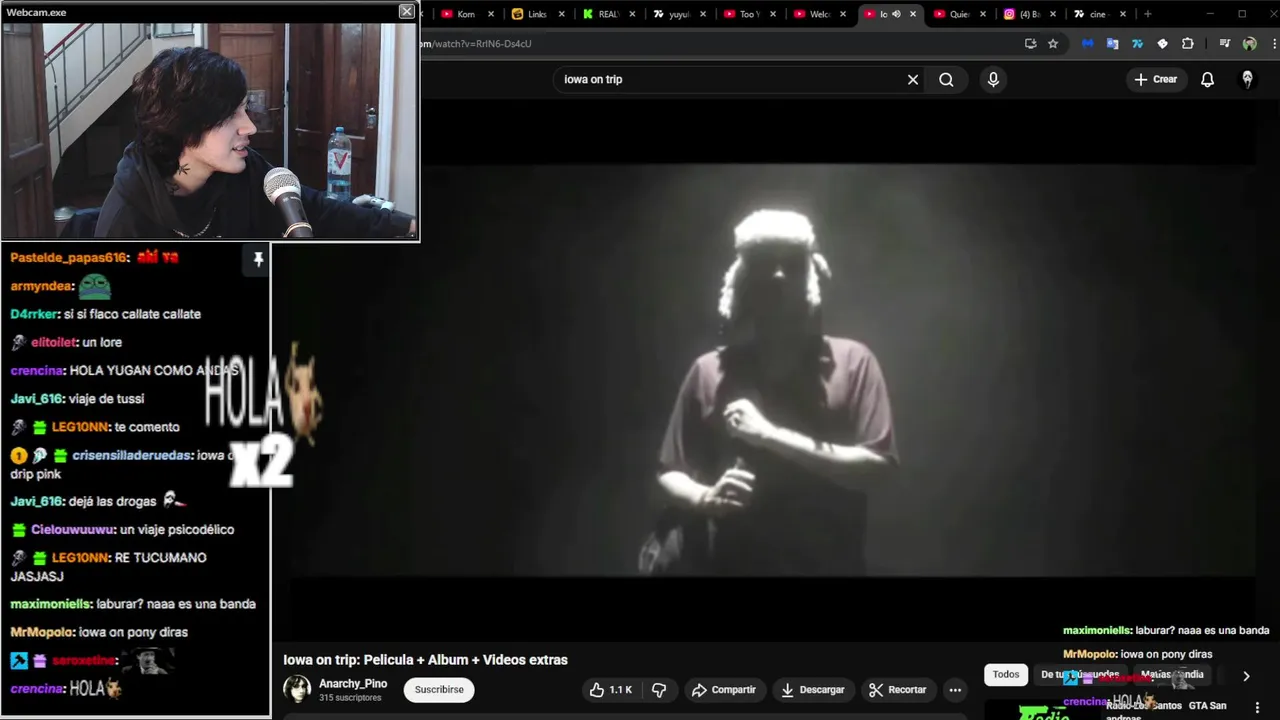This screenshot has width=1280, height=720.
Task: Close the Webcam.exe window
Action: point(406,11)
